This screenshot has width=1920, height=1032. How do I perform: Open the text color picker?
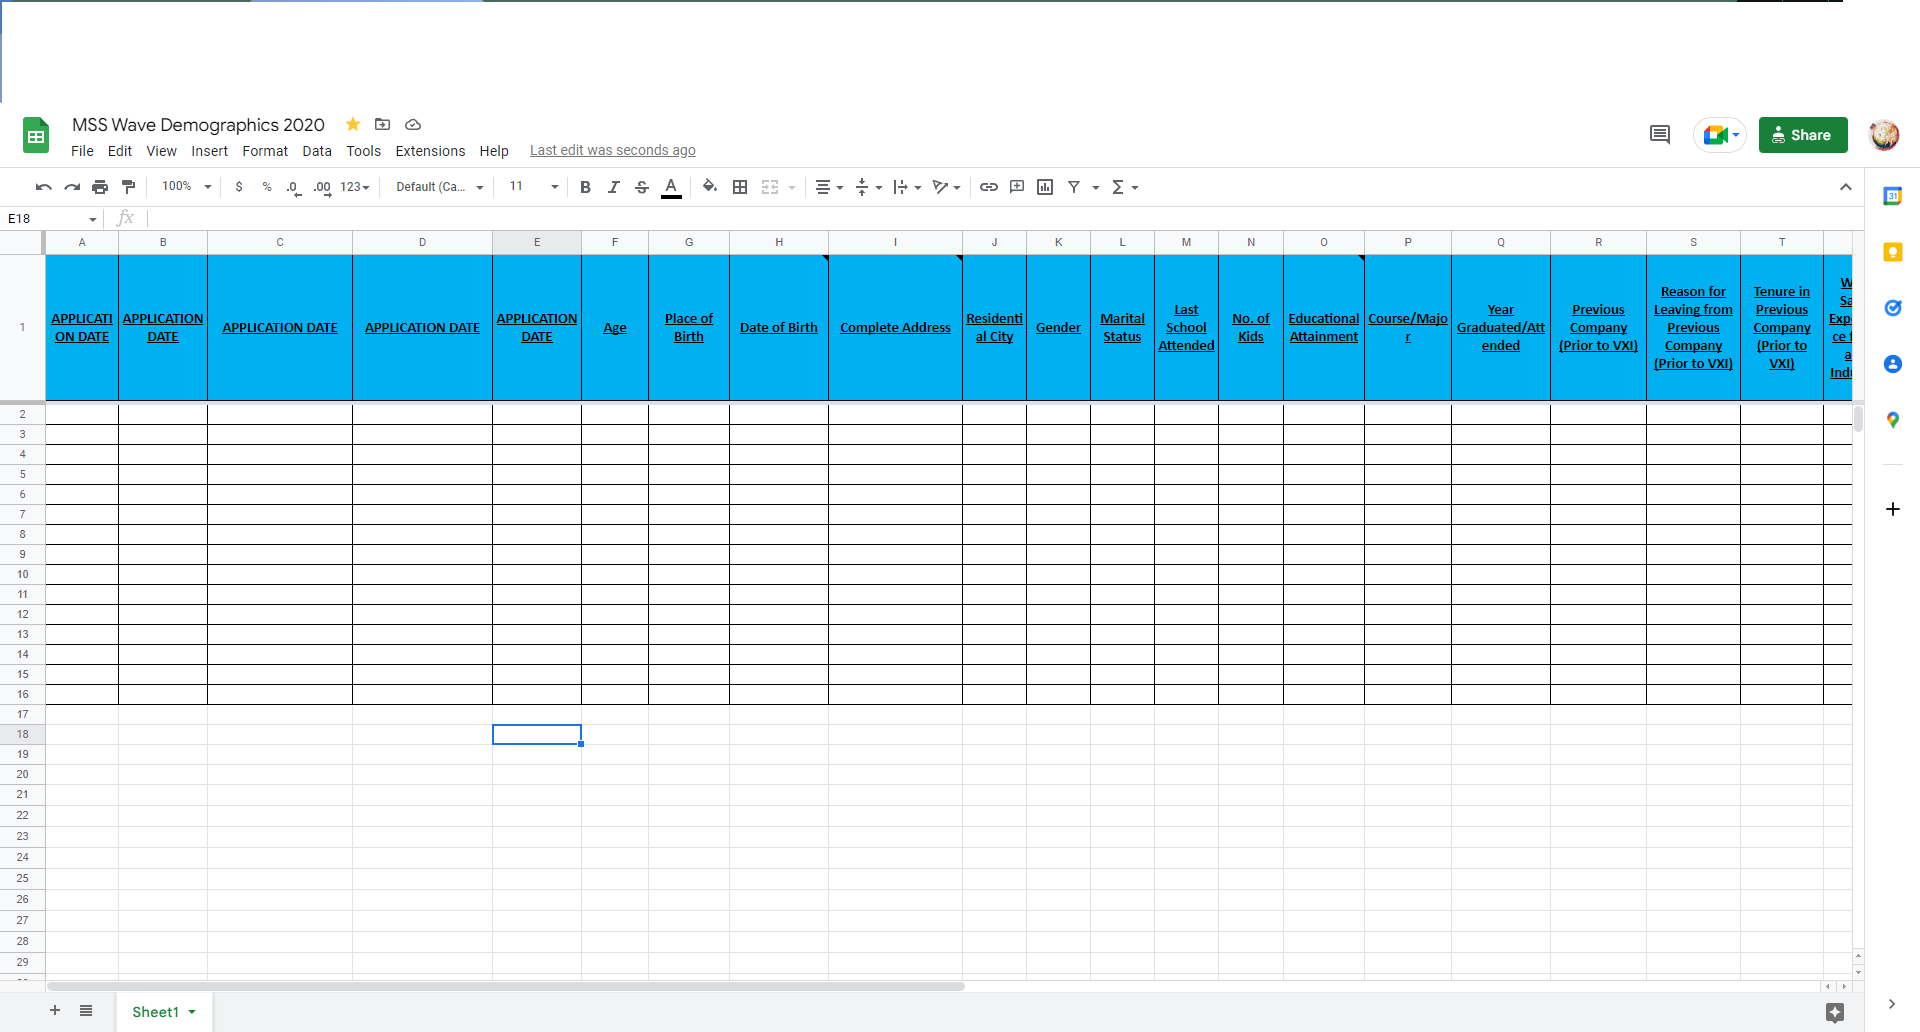(x=672, y=187)
